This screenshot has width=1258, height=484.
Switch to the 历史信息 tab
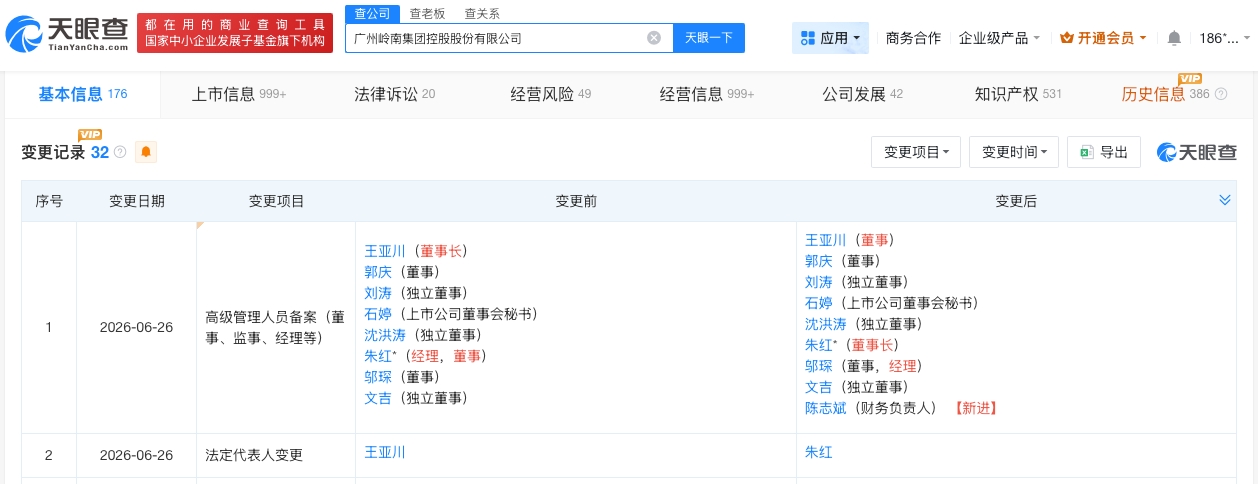click(x=1166, y=94)
